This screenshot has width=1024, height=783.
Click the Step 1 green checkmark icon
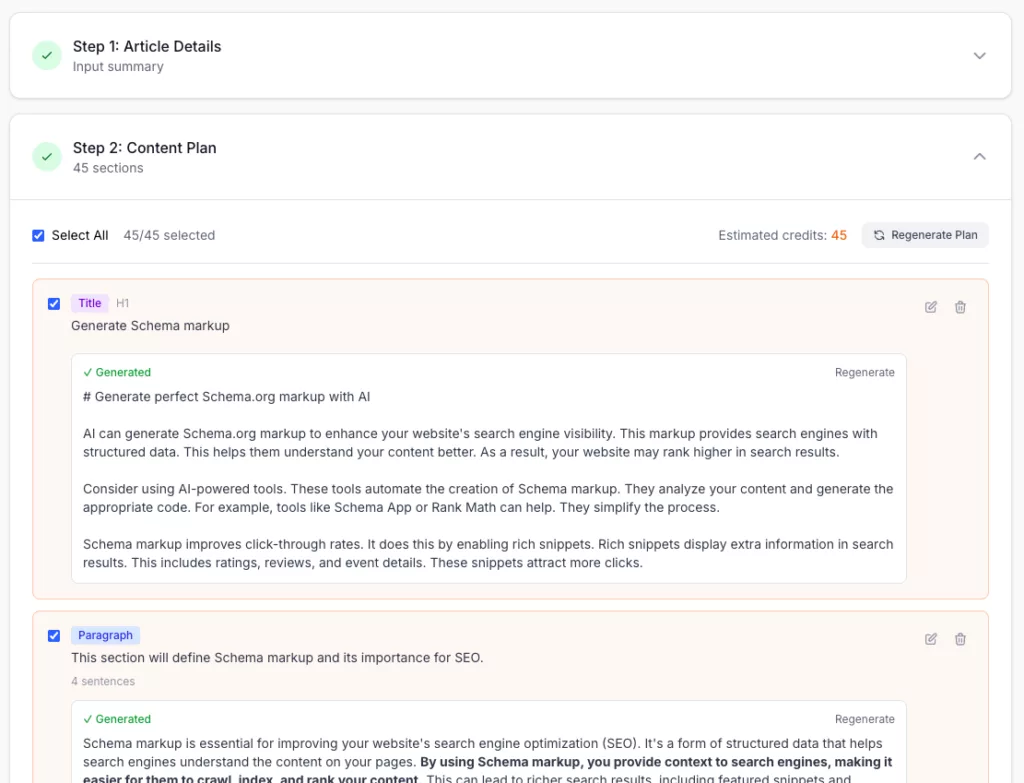coord(47,55)
